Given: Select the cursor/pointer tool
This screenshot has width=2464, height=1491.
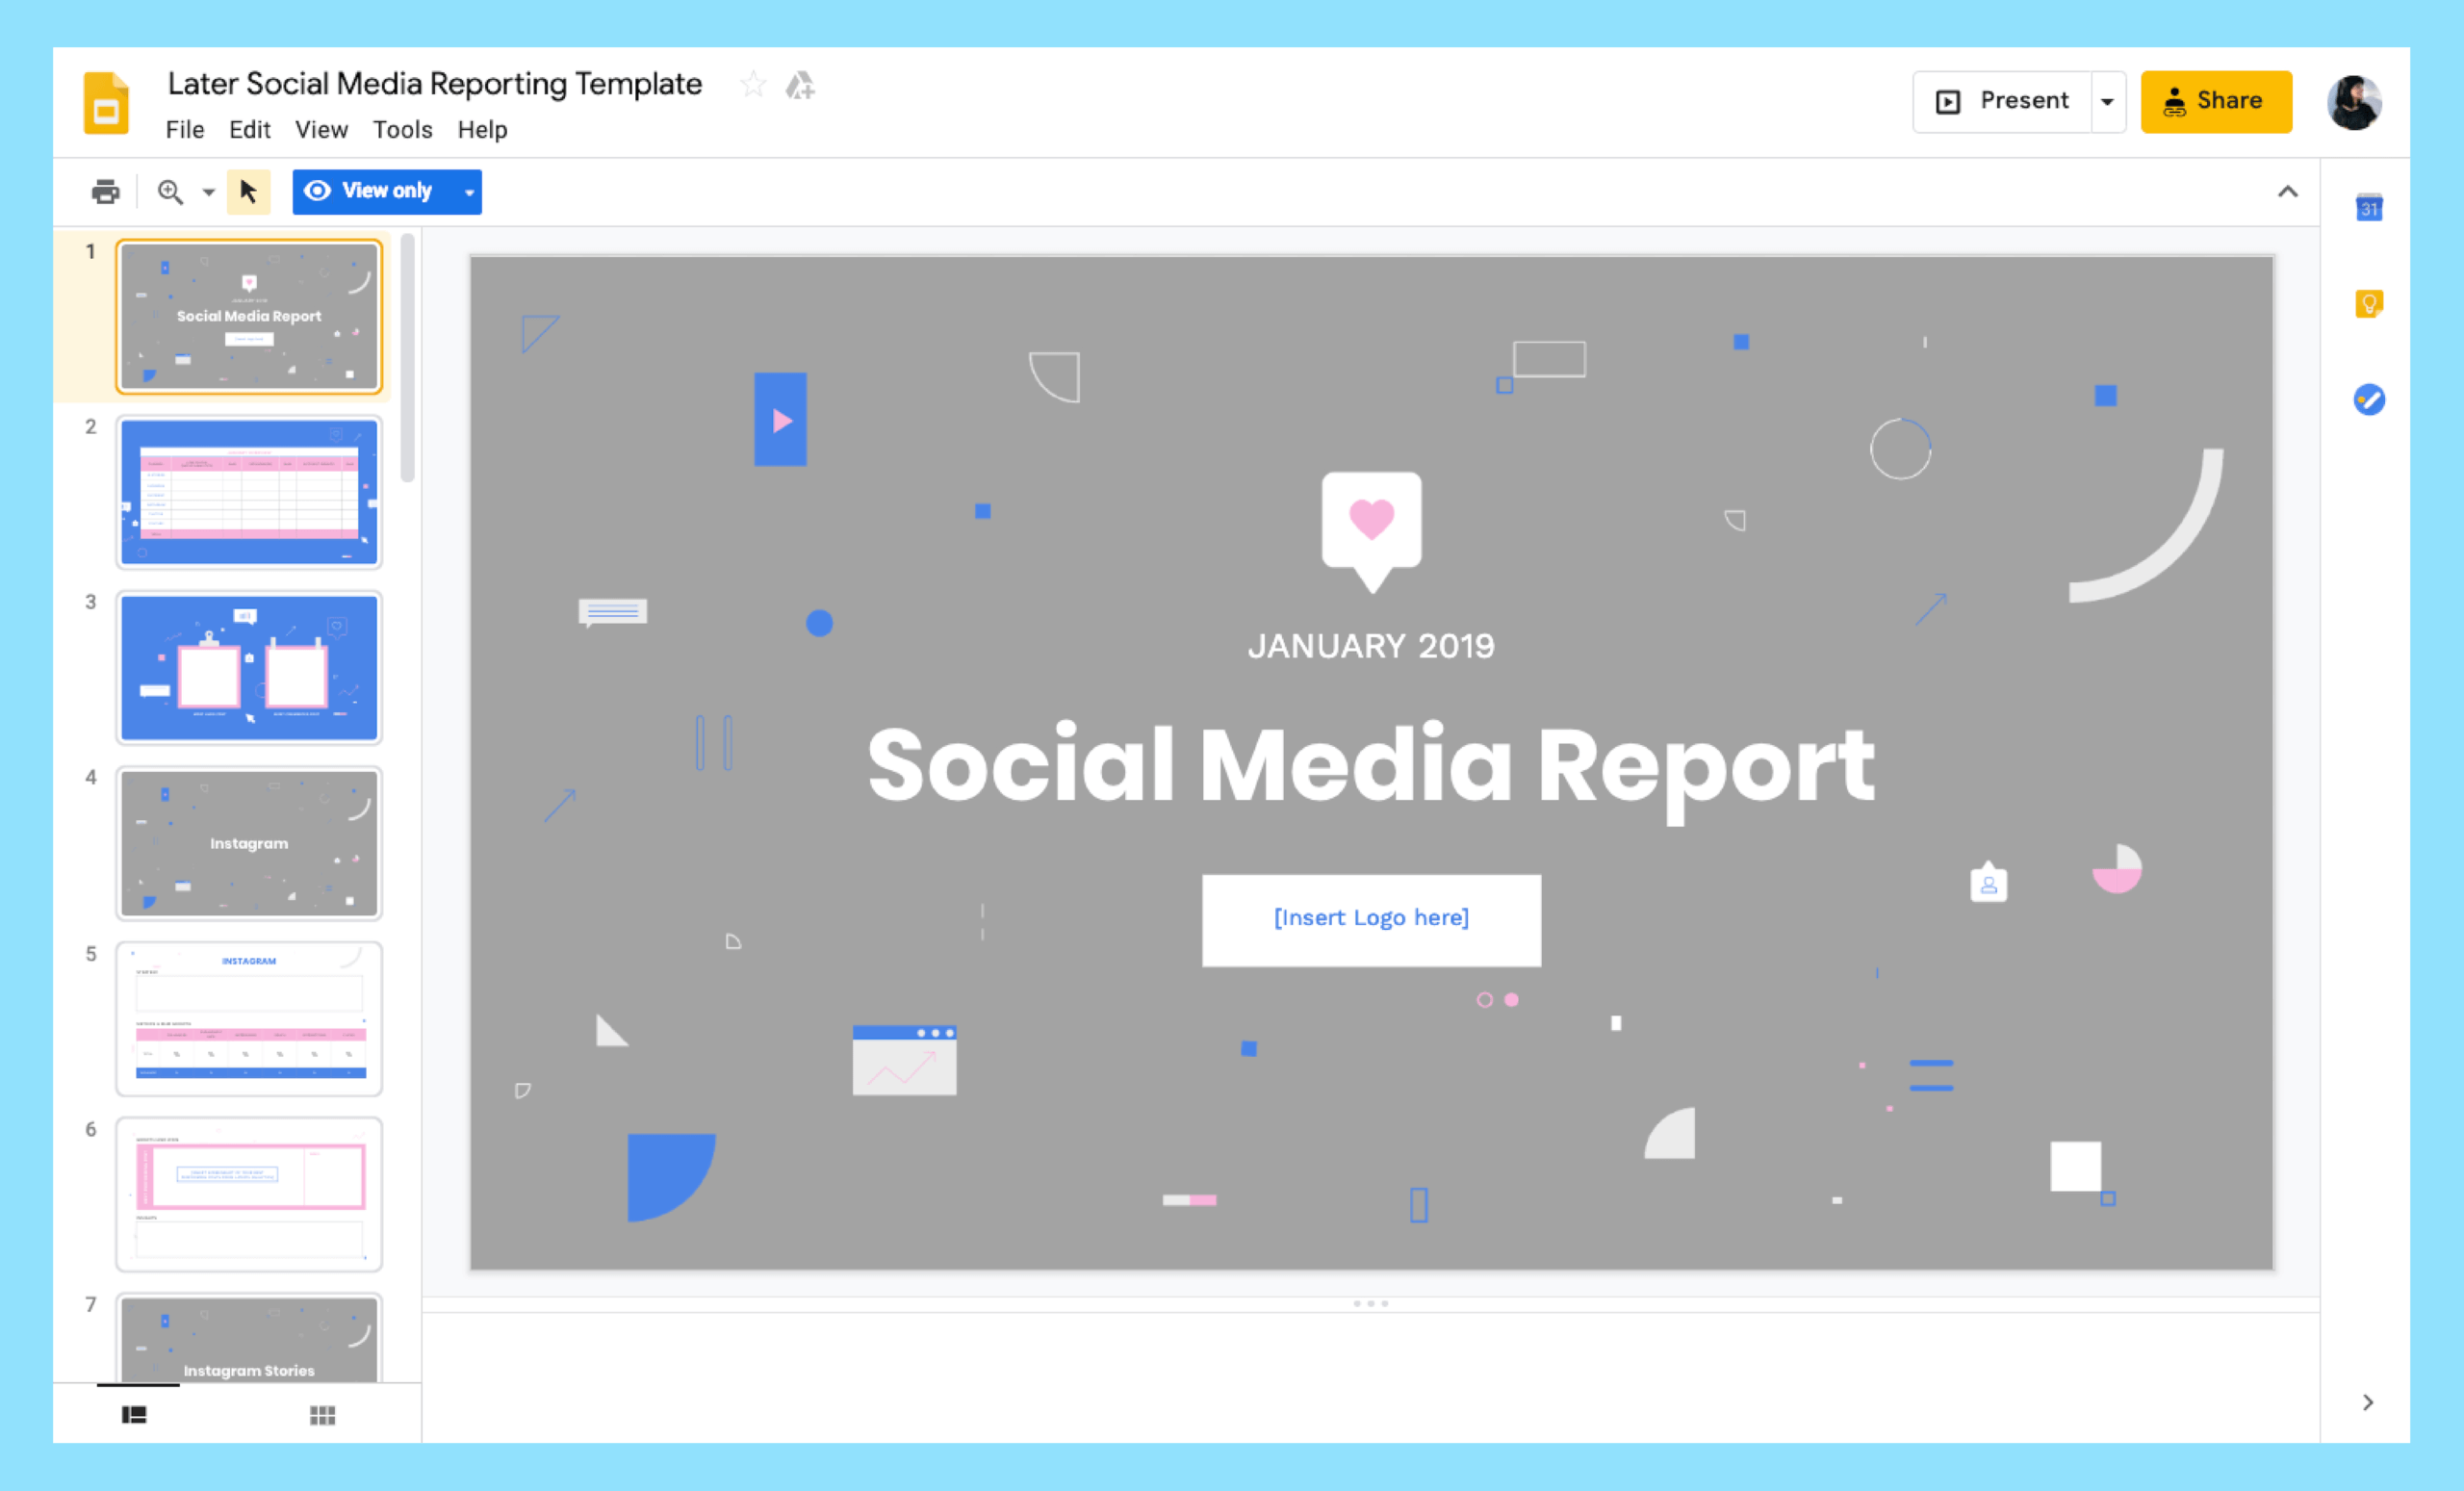Looking at the screenshot, I should [250, 191].
